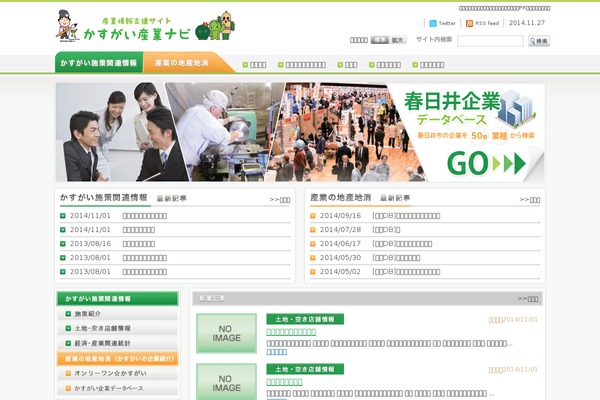
Task: Open sidebar item 土地・空き店舗情報
Action: [117, 328]
